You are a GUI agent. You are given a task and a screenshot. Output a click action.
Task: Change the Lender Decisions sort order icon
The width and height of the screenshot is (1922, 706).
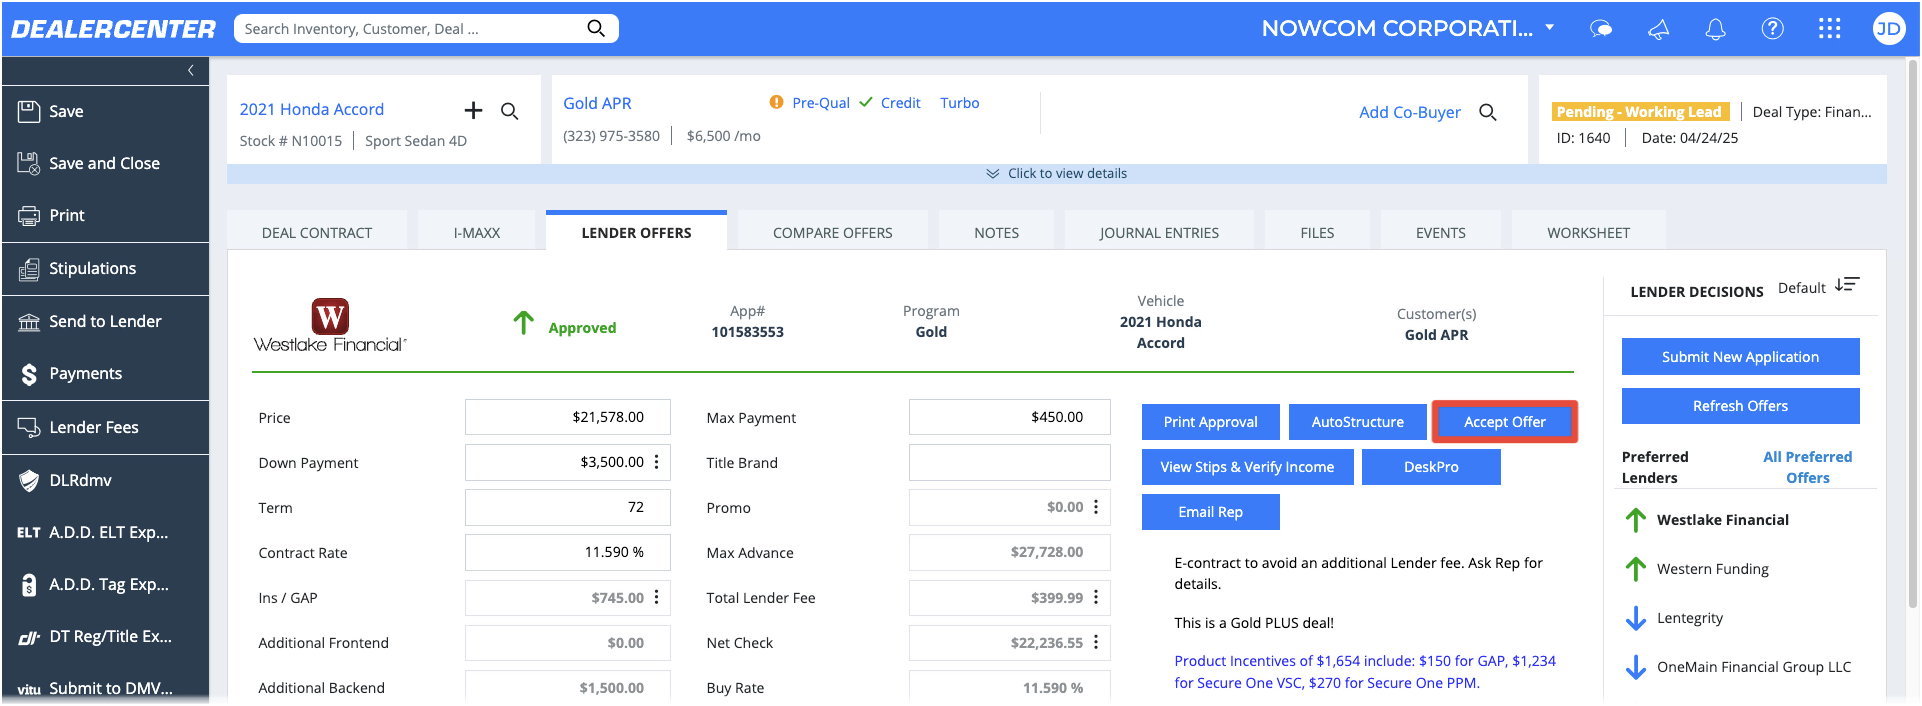coord(1847,285)
